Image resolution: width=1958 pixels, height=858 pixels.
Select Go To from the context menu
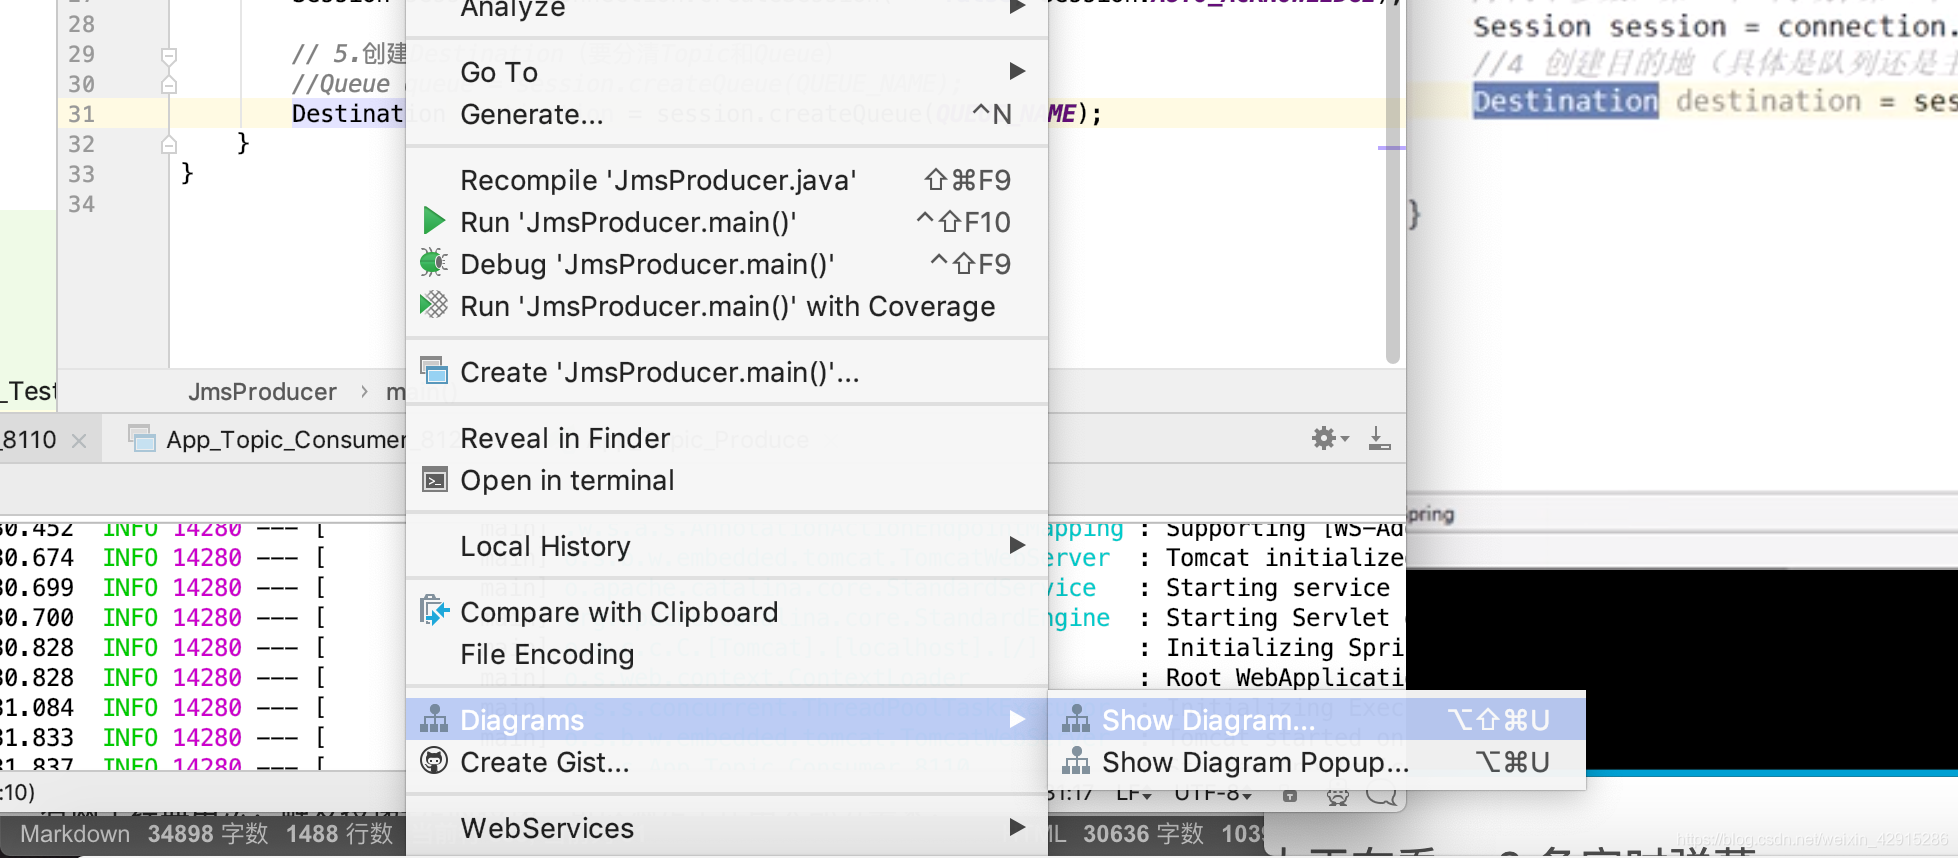pos(727,72)
